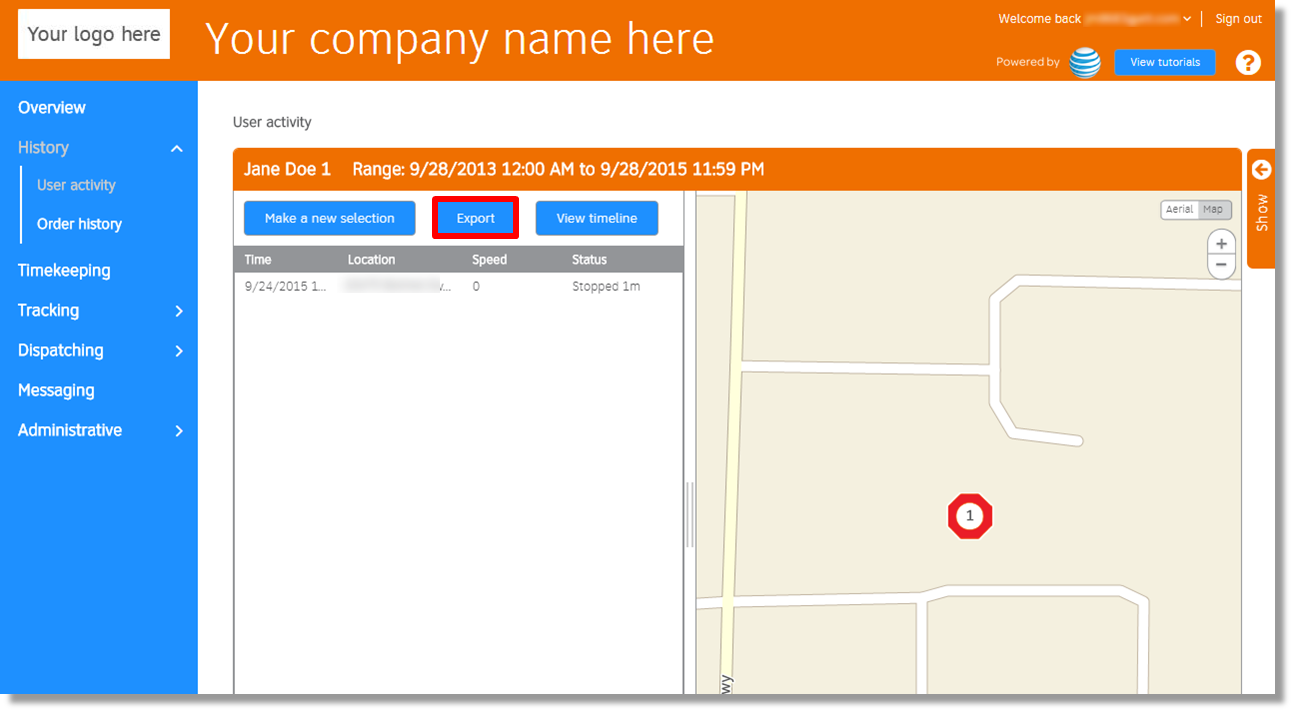This screenshot has width=1293, height=712.
Task: Click View timeline
Action: [x=596, y=218]
